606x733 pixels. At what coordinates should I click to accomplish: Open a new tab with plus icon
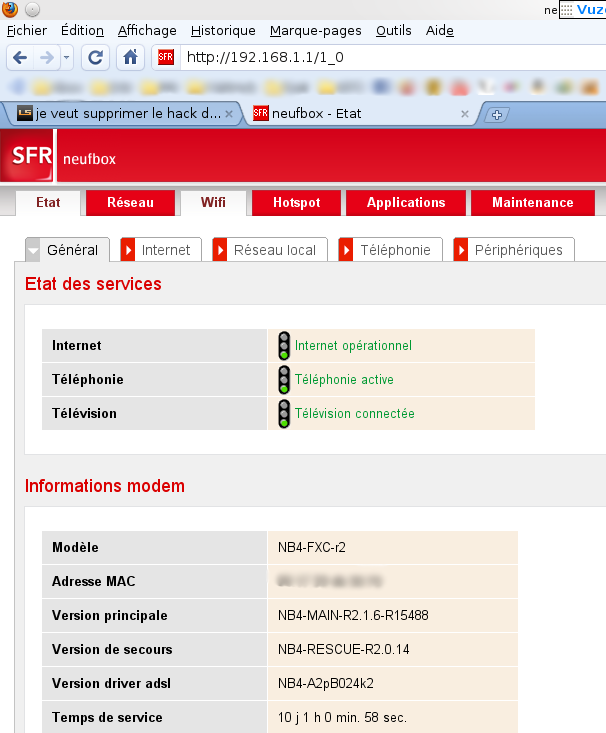(x=497, y=115)
